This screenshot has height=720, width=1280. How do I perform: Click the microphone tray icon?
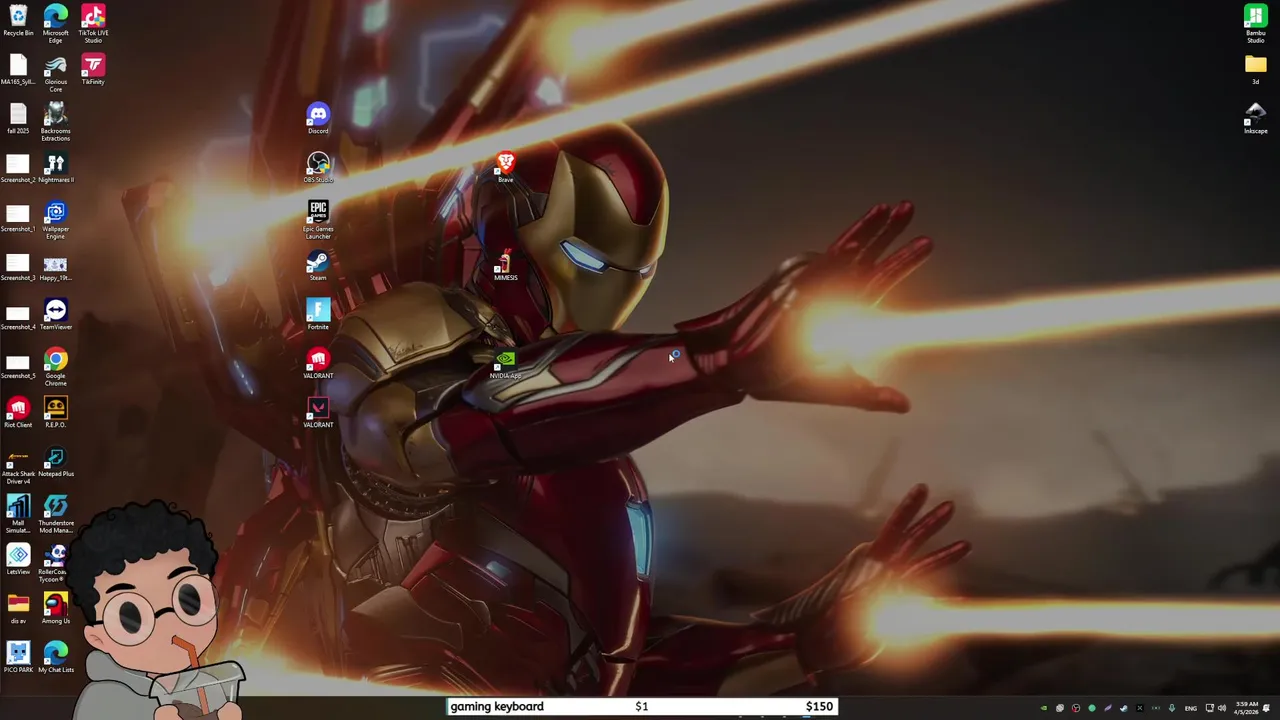click(1172, 708)
